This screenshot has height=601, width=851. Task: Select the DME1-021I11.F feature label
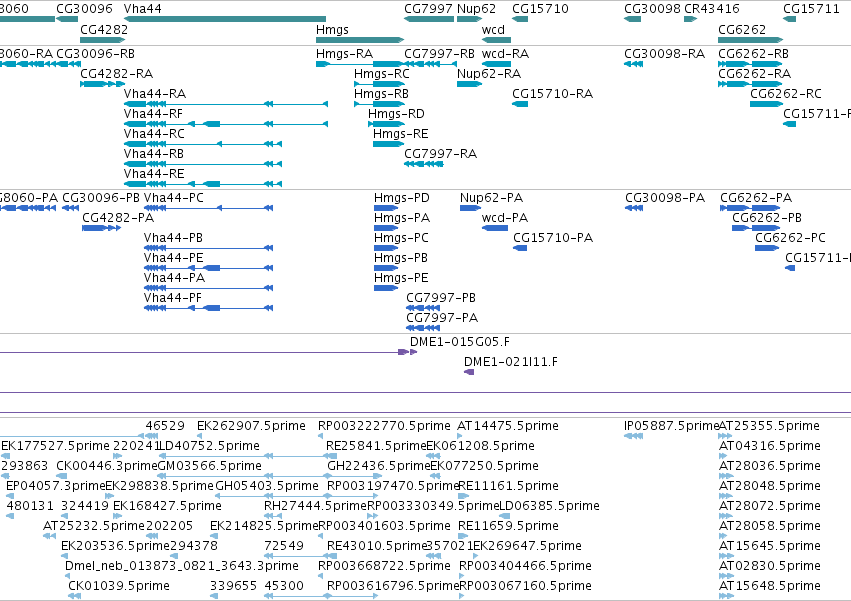[511, 362]
